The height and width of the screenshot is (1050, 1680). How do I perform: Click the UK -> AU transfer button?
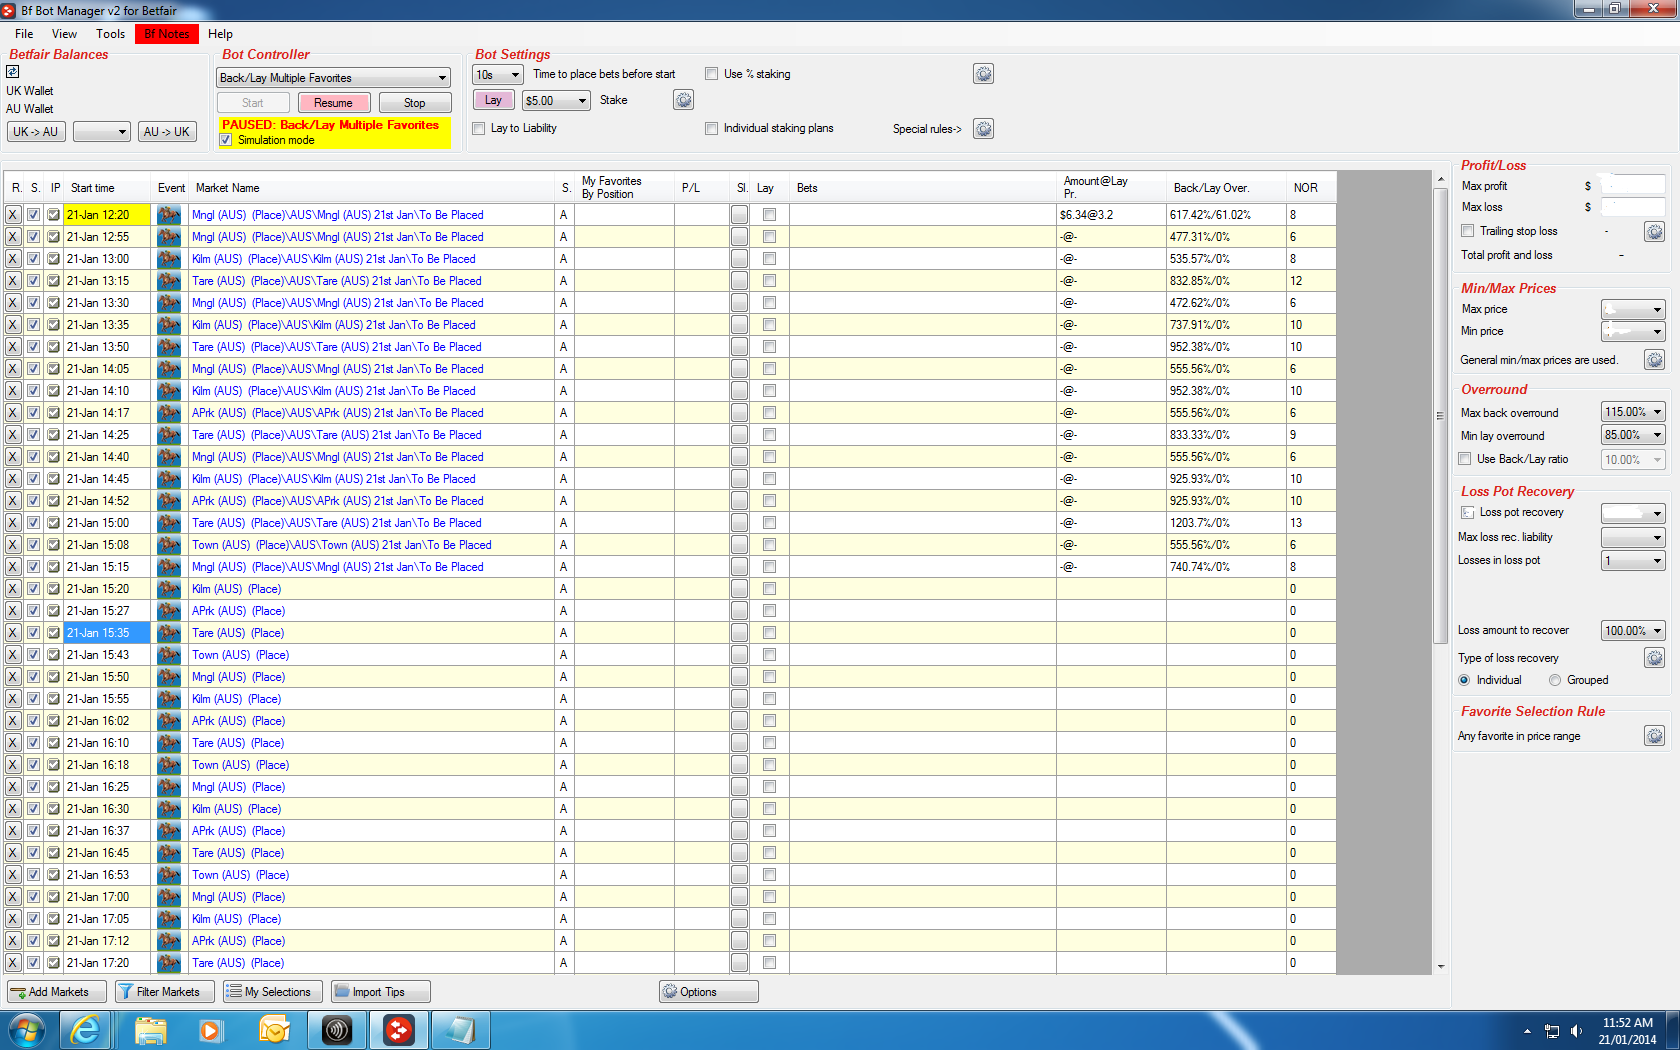(x=36, y=132)
